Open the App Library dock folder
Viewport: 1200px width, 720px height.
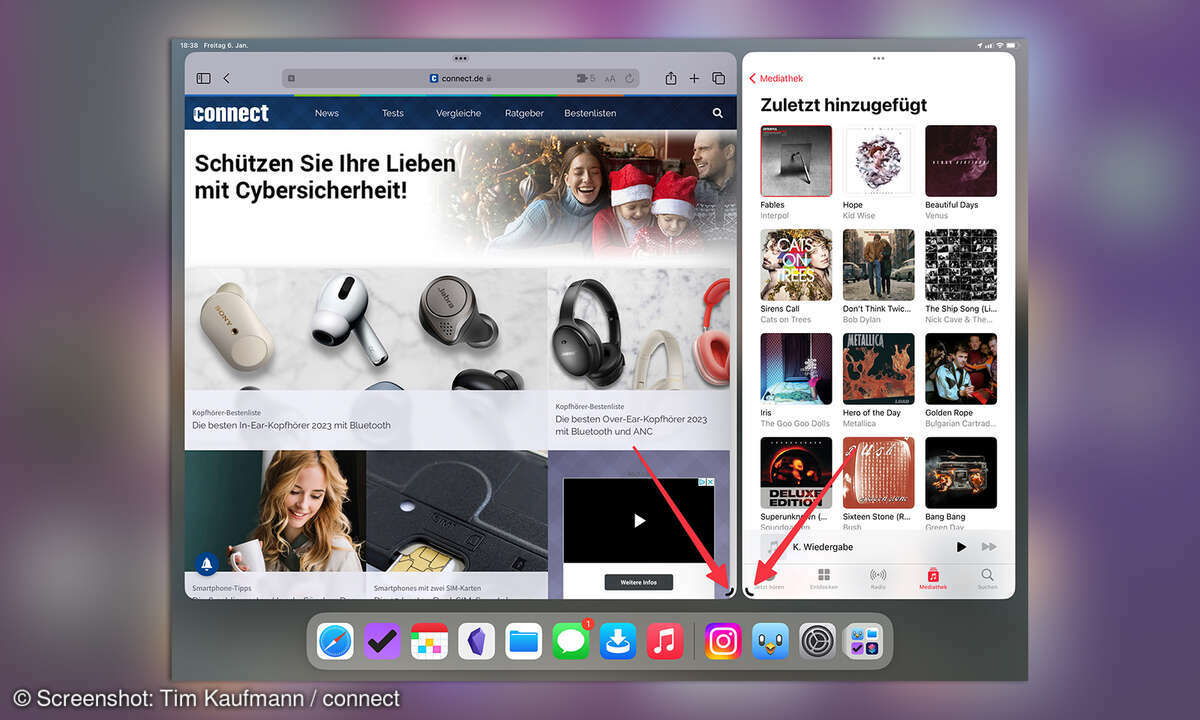pos(865,640)
